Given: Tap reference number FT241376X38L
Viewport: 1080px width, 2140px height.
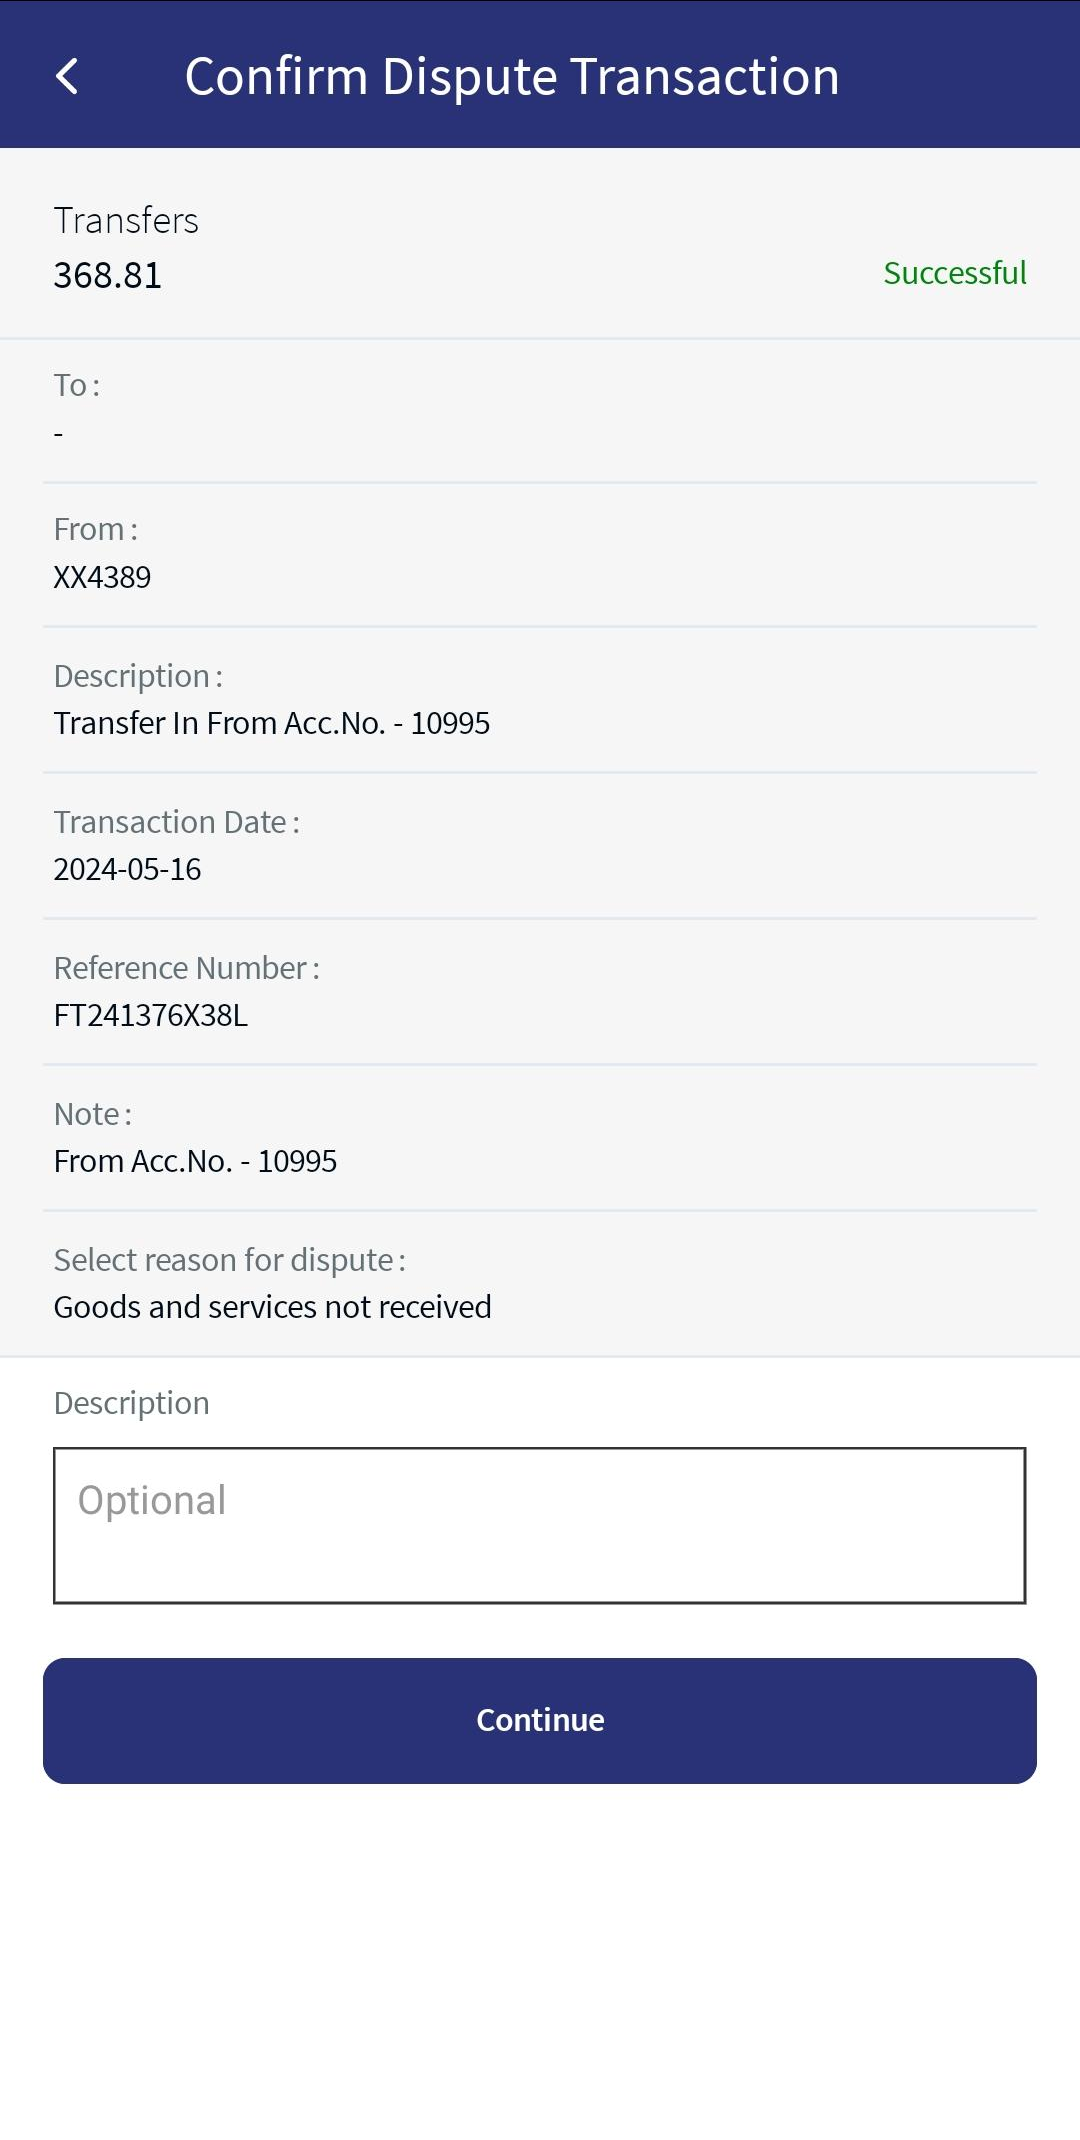Looking at the screenshot, I should [x=151, y=1015].
